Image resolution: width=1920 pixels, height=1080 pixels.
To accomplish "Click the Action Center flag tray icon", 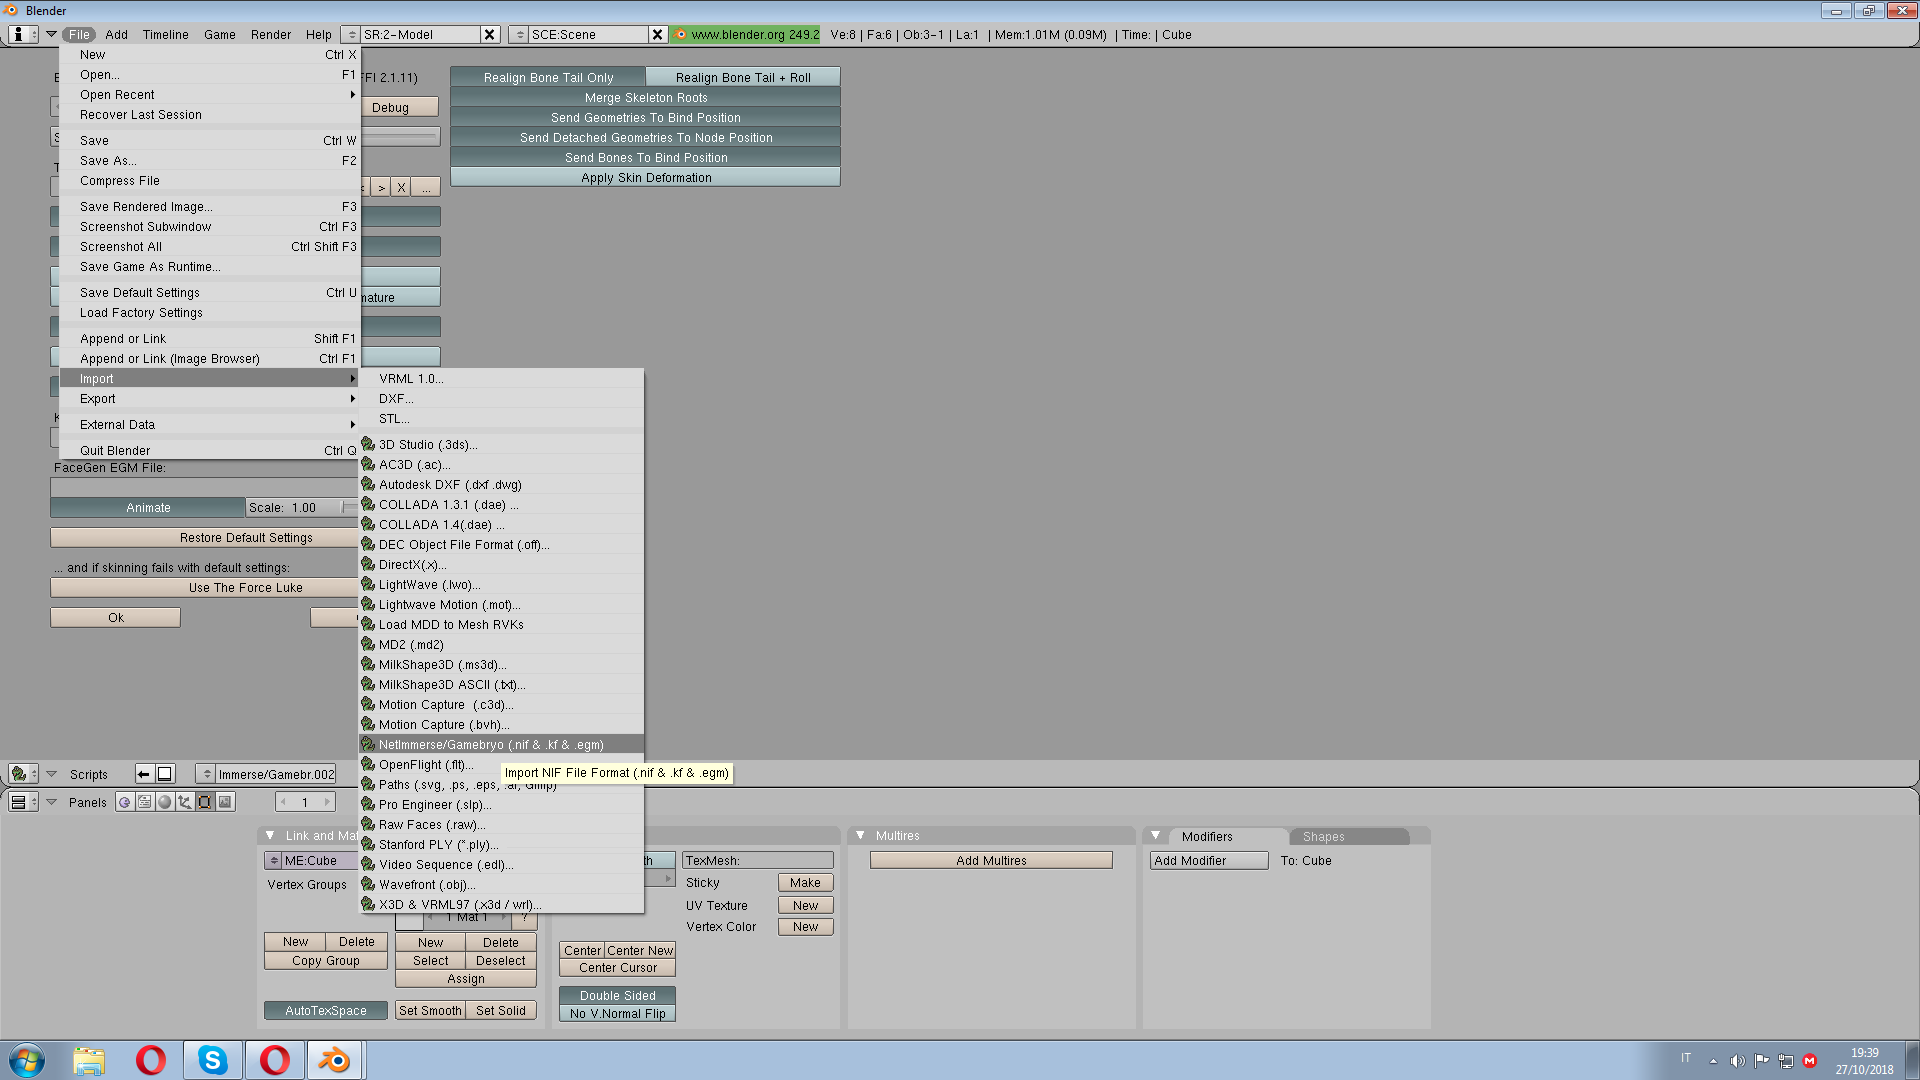I will point(1761,1061).
